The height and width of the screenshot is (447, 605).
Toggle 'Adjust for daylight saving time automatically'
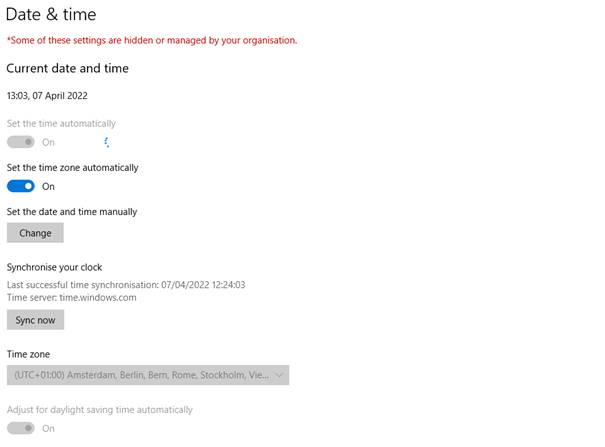tap(21, 428)
